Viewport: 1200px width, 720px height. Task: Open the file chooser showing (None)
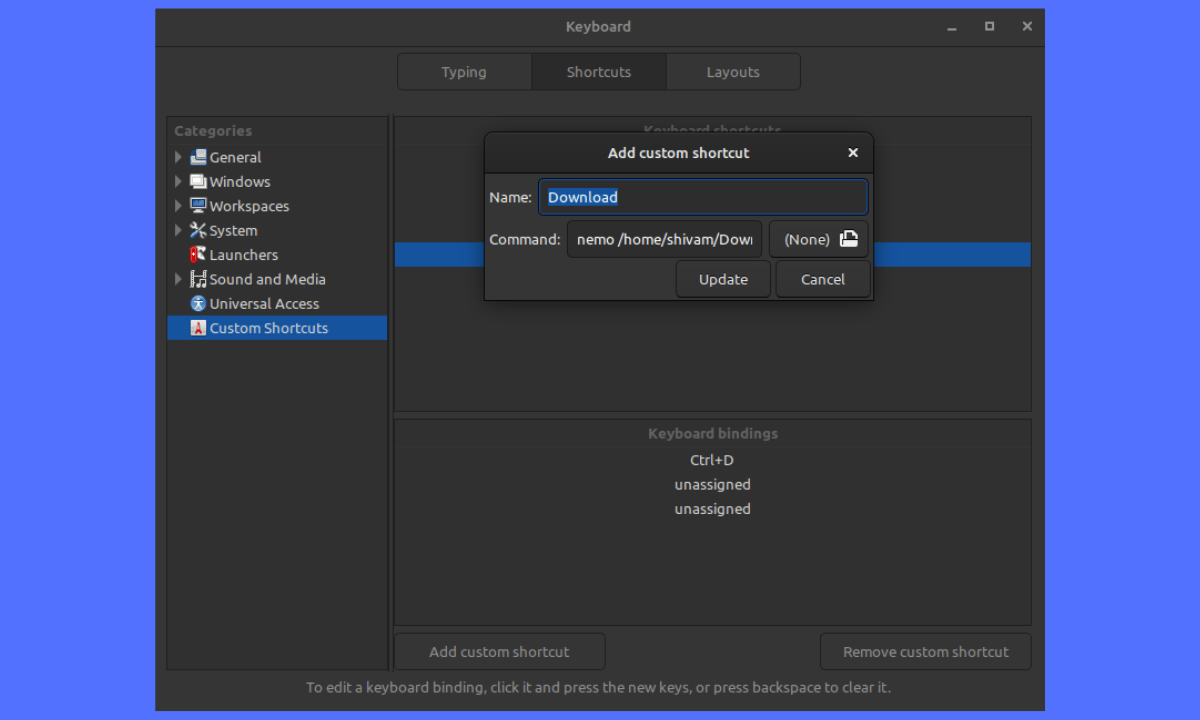click(x=819, y=240)
